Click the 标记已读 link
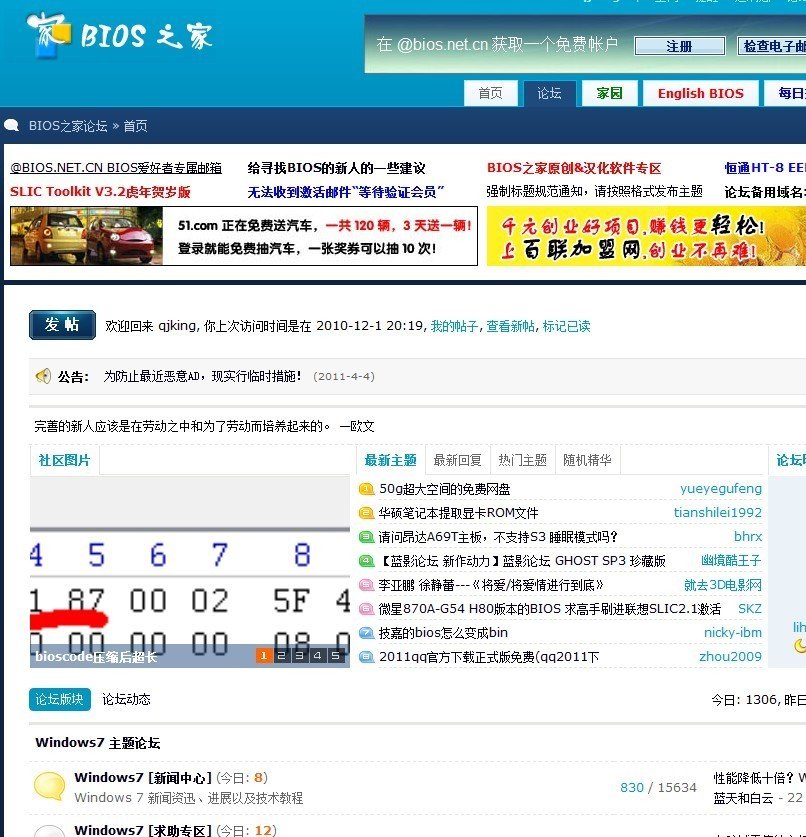The width and height of the screenshot is (806, 837). pos(566,326)
